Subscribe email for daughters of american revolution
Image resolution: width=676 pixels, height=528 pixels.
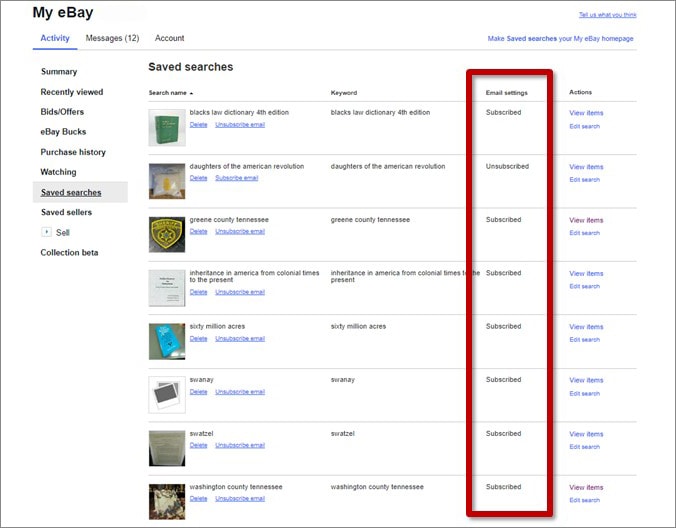[236, 178]
